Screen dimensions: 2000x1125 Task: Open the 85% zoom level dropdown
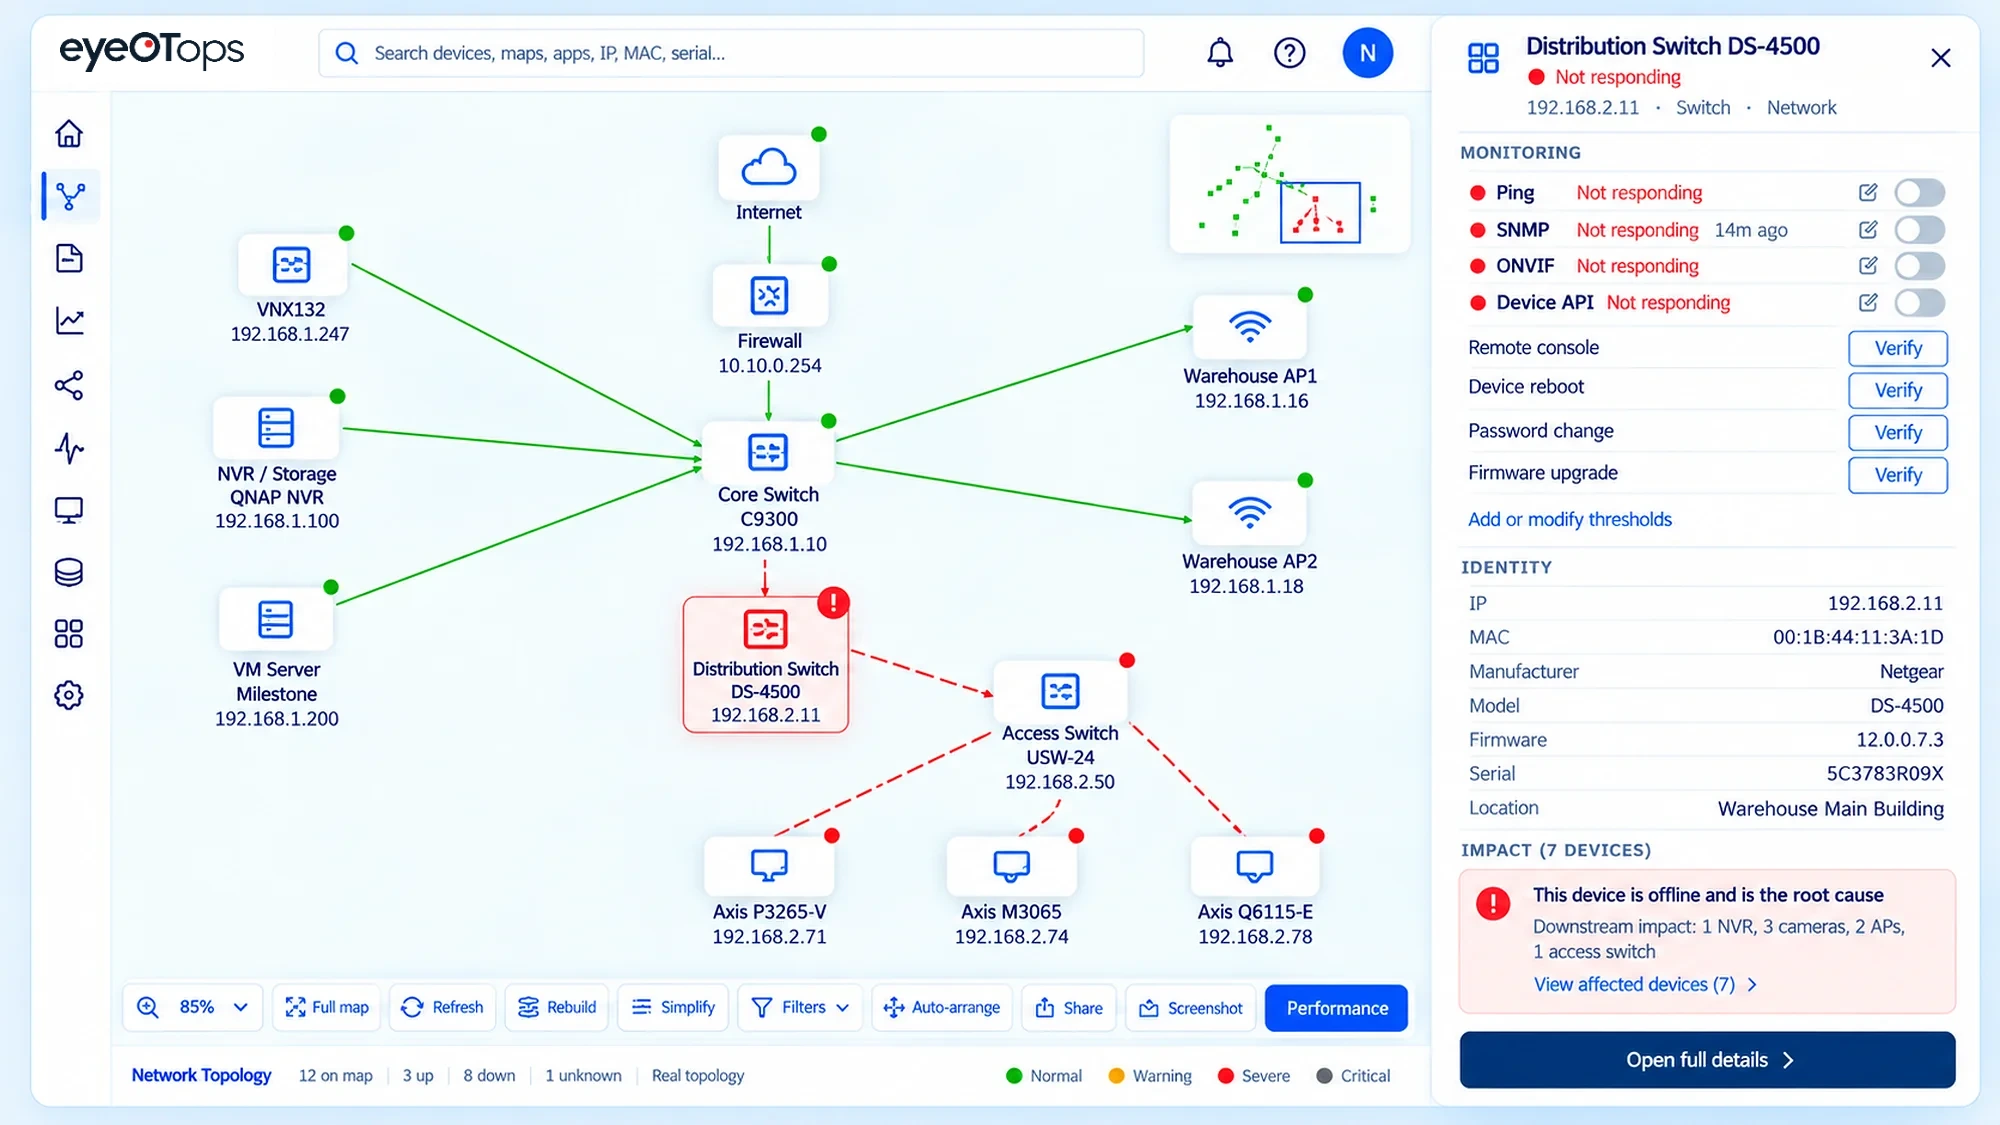coord(193,1007)
